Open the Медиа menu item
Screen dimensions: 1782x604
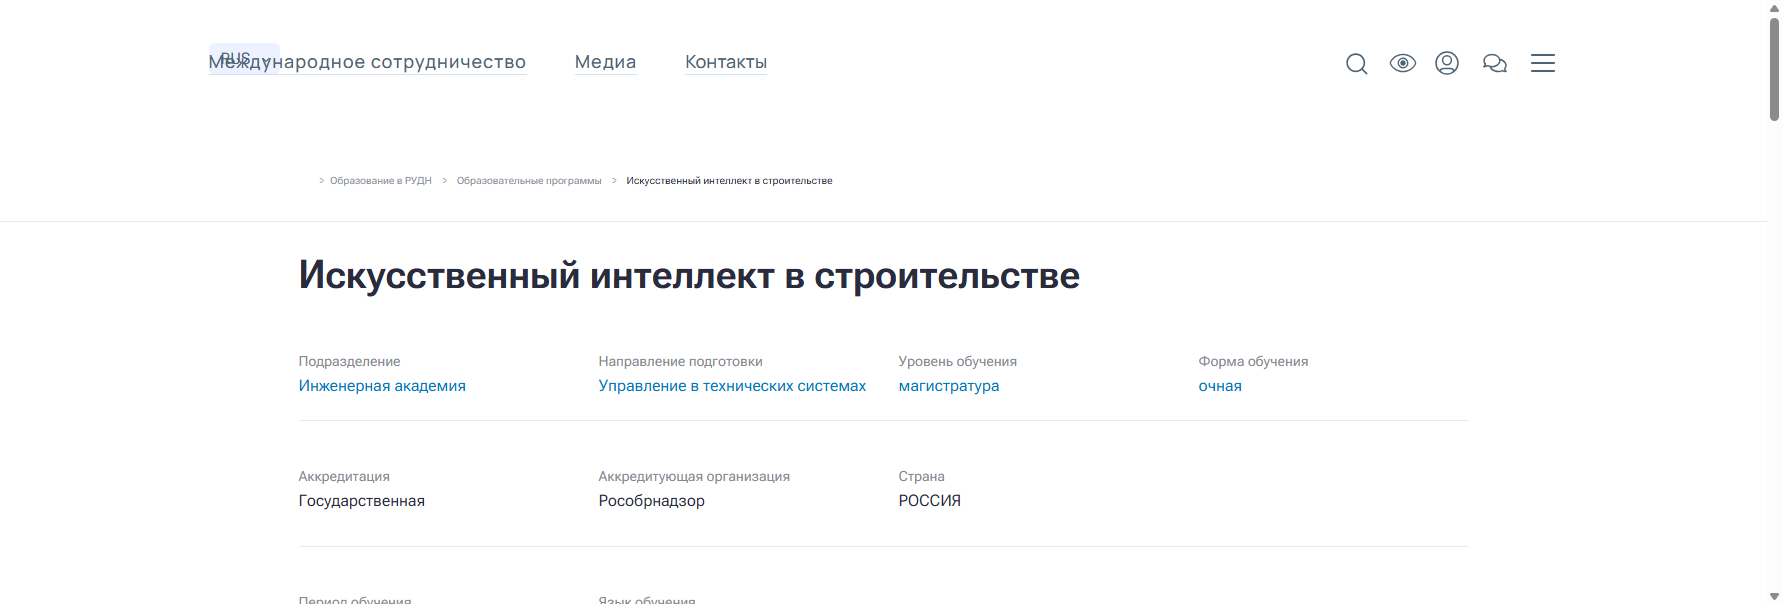605,62
